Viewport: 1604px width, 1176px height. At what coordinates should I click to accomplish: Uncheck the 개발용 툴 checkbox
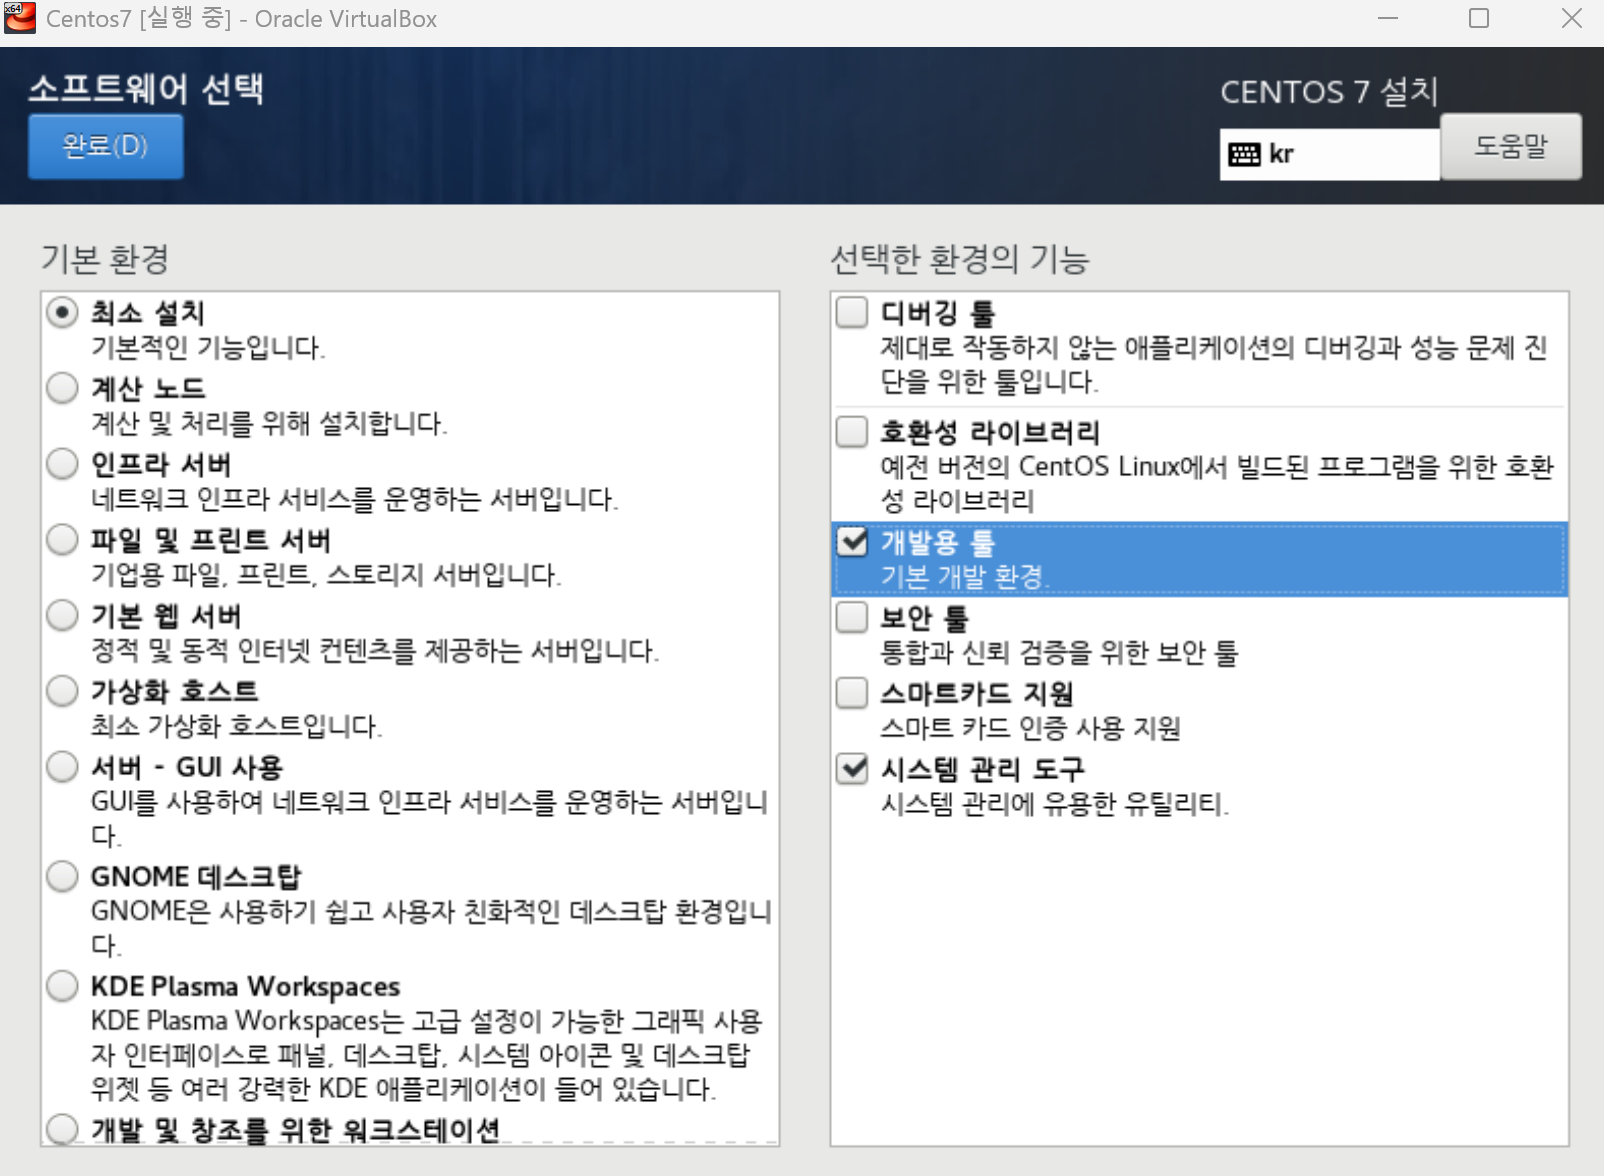tap(852, 542)
